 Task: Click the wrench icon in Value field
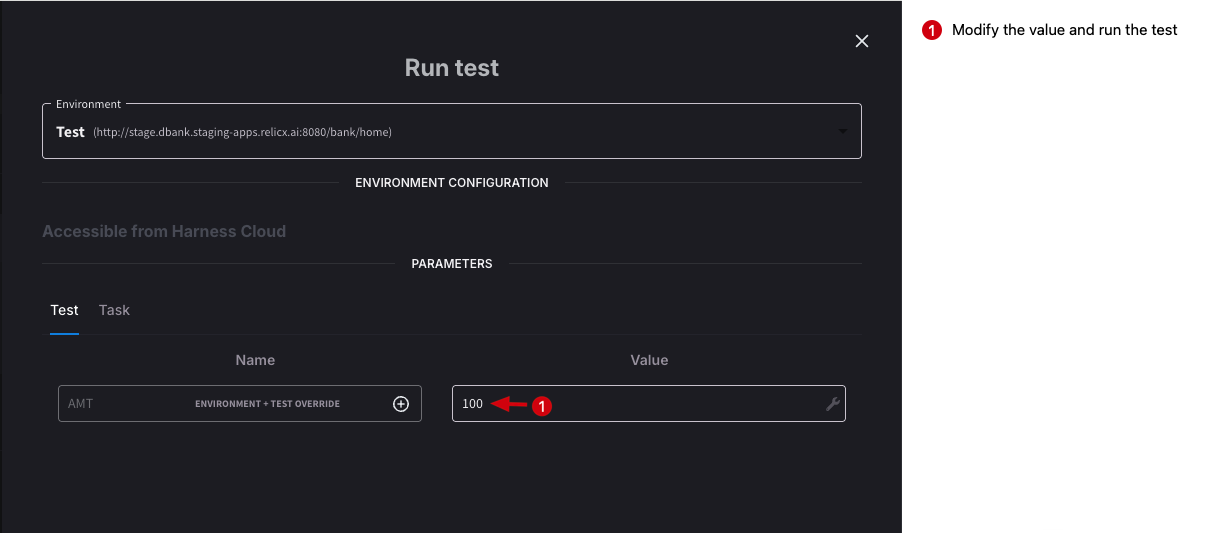point(832,404)
